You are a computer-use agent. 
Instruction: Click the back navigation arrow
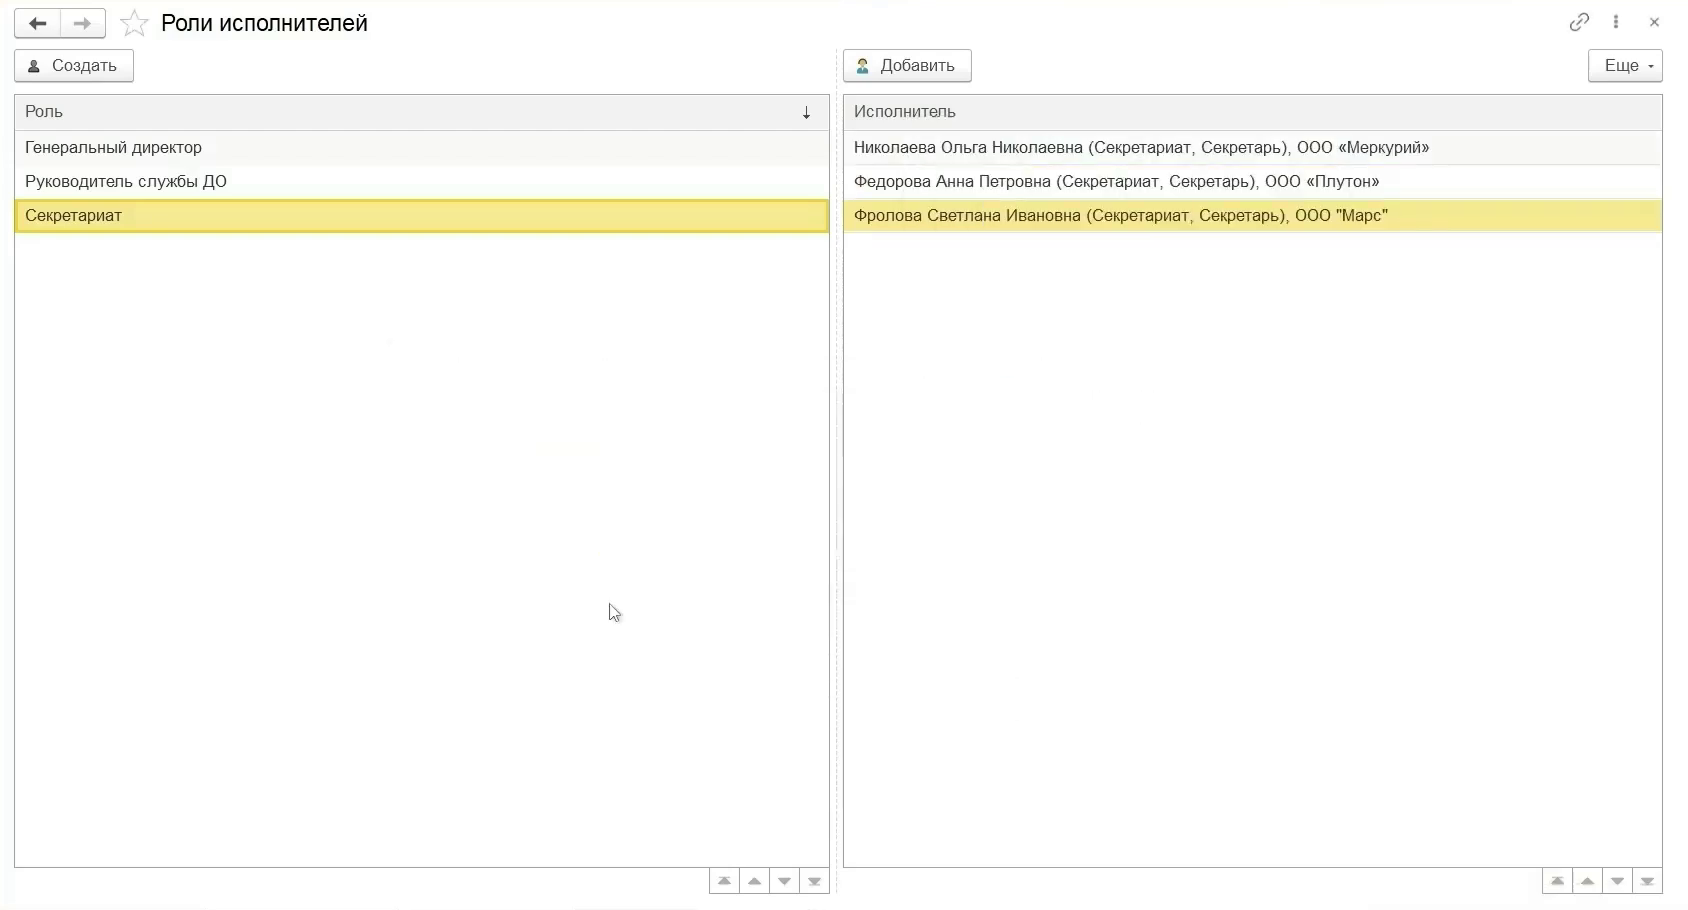37,23
